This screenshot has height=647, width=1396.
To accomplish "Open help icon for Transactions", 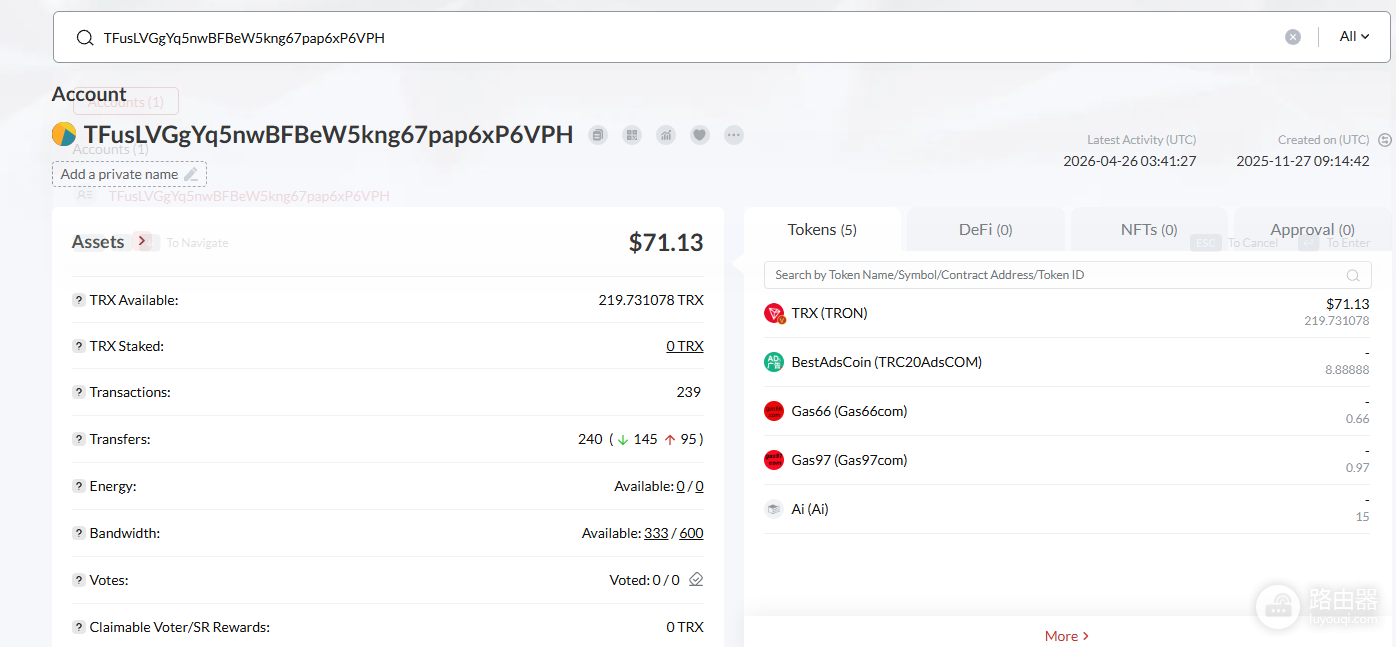I will point(78,392).
